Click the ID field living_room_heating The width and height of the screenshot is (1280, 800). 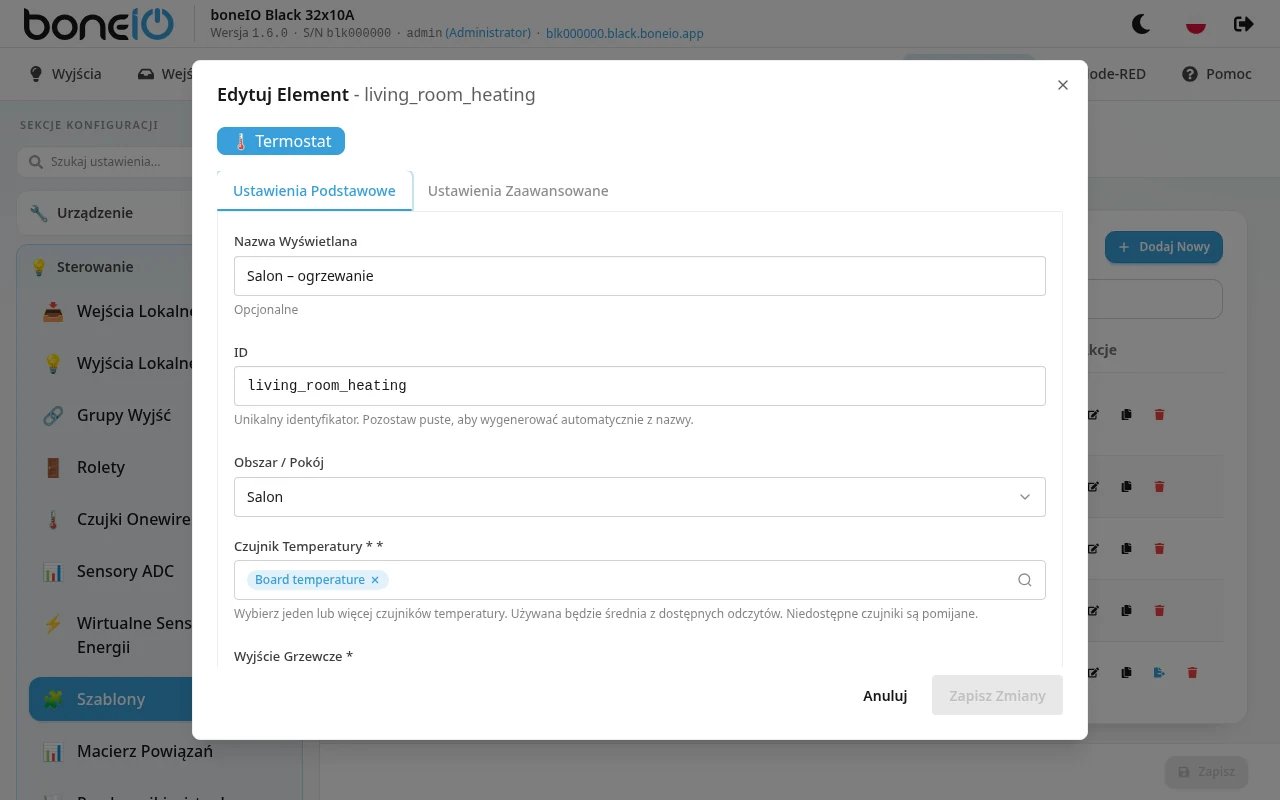pos(640,386)
